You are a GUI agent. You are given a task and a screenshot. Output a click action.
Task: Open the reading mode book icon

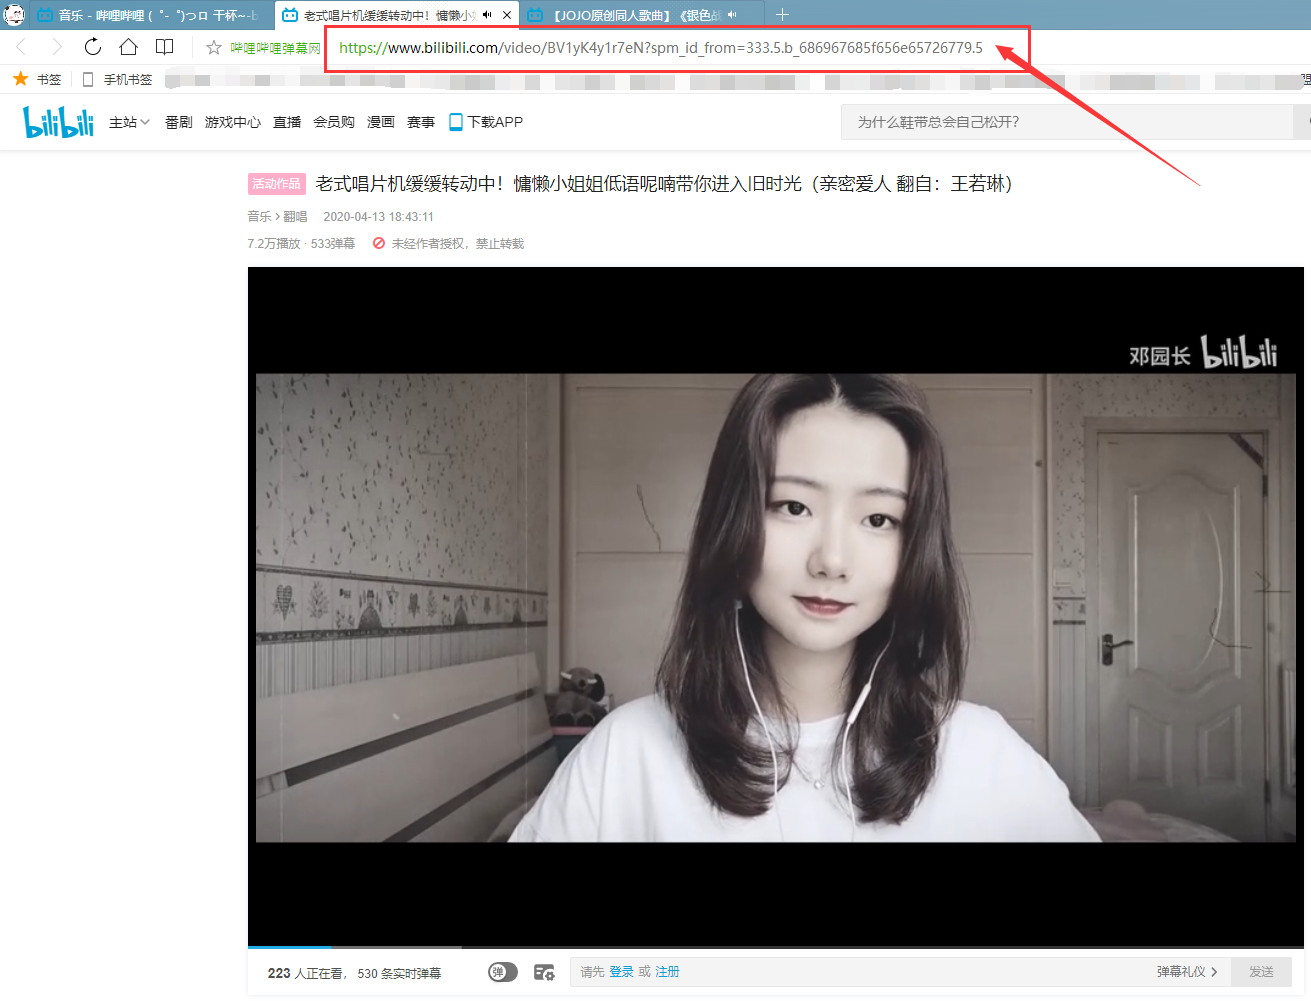pos(165,47)
